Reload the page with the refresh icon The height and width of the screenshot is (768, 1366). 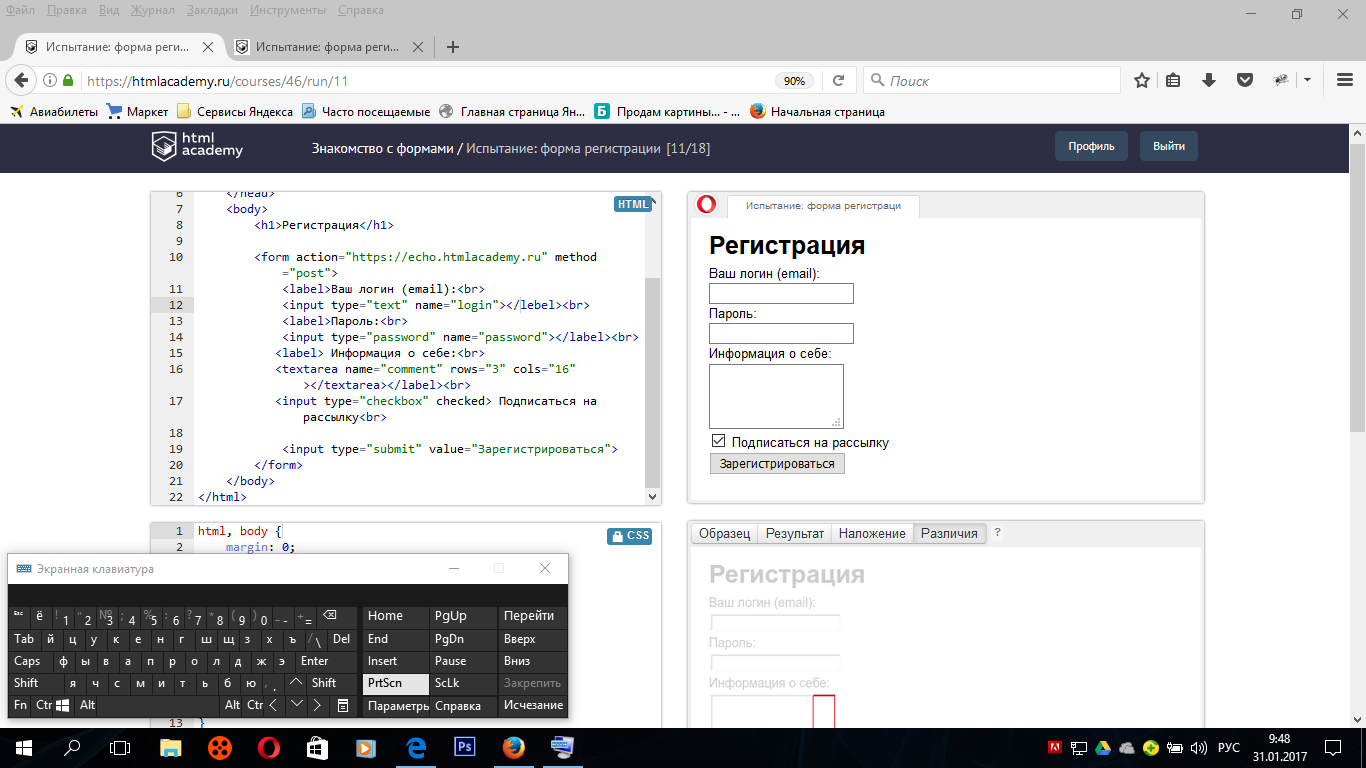[x=839, y=81]
